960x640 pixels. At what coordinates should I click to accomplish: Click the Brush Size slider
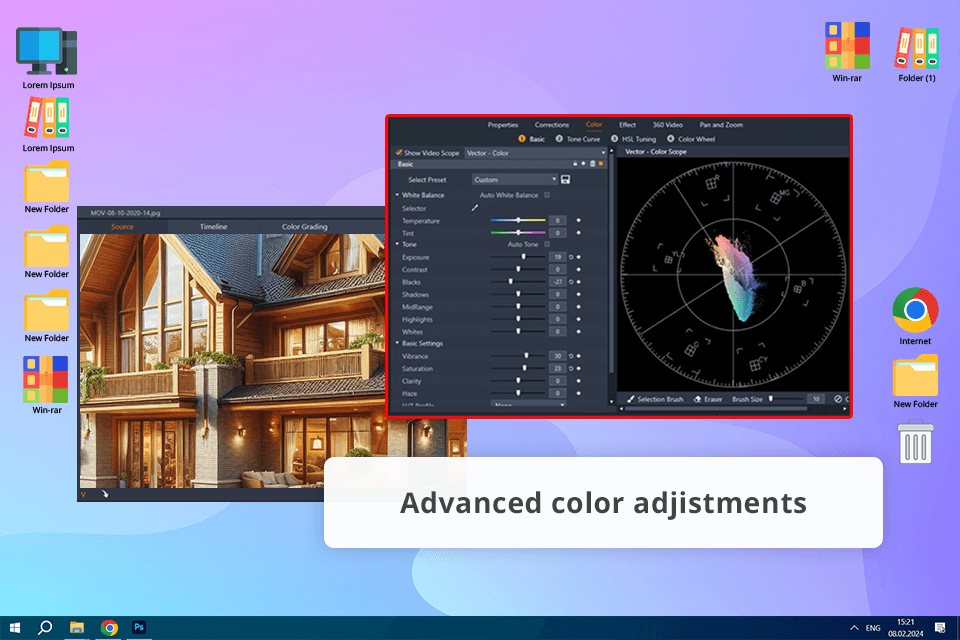tap(786, 399)
